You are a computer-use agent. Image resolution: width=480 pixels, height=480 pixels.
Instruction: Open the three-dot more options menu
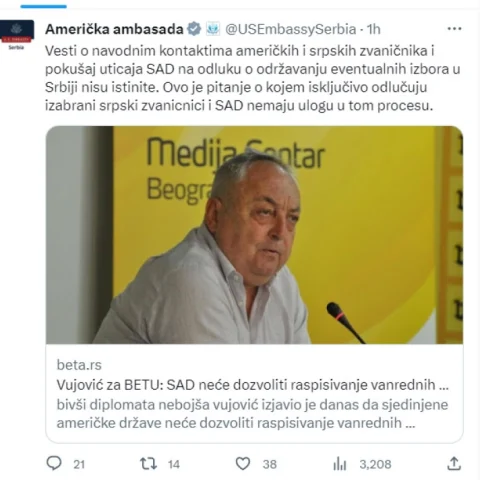click(454, 29)
